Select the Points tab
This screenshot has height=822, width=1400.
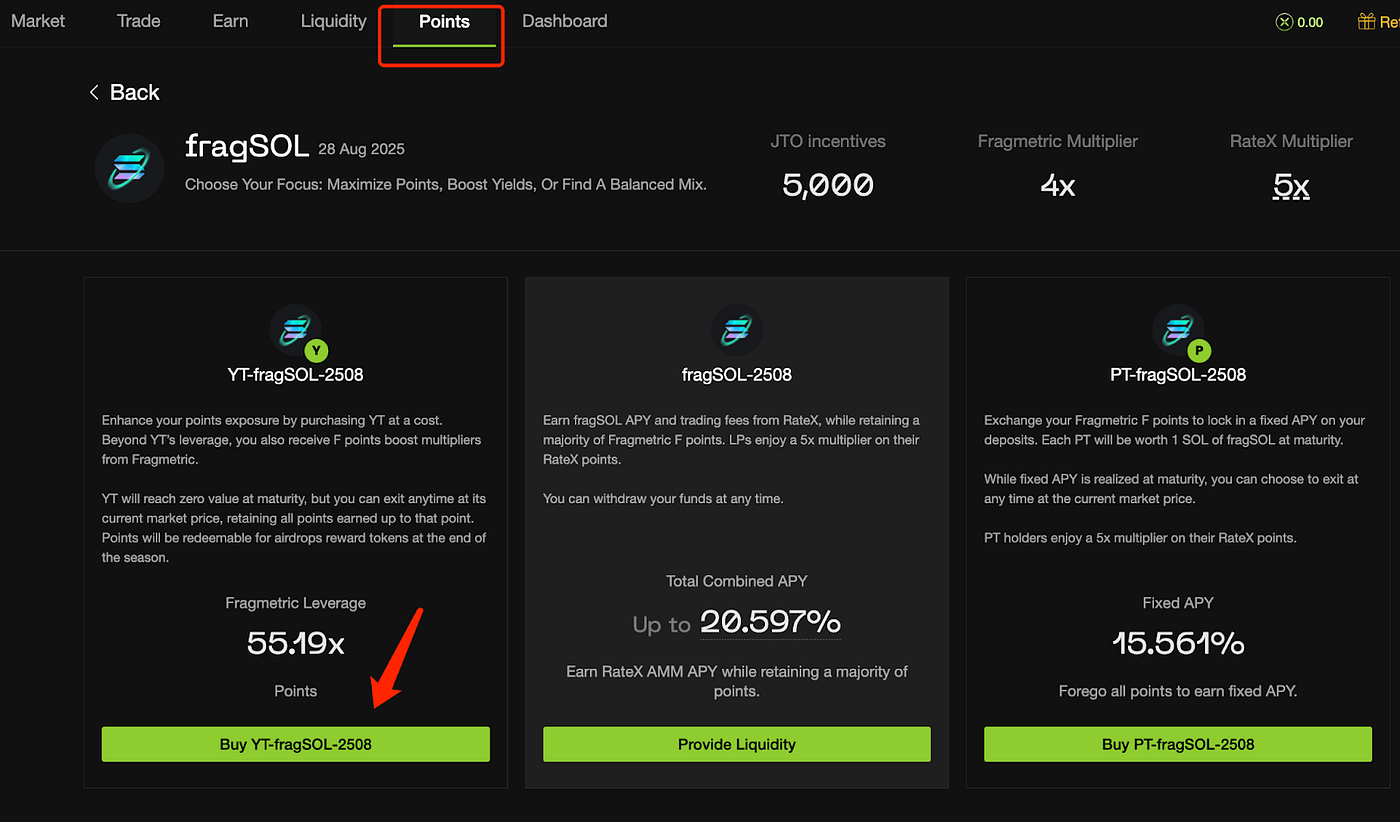coord(444,21)
